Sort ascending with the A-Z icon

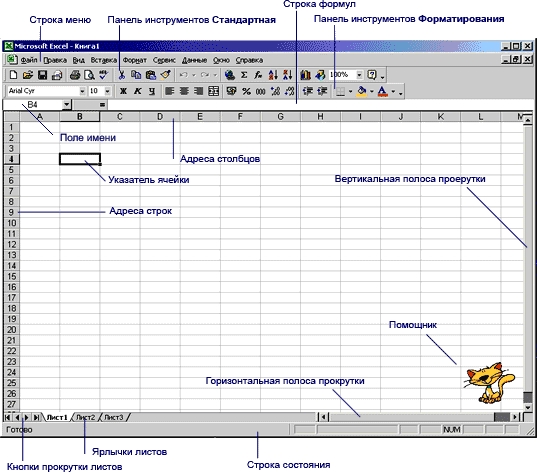(273, 75)
